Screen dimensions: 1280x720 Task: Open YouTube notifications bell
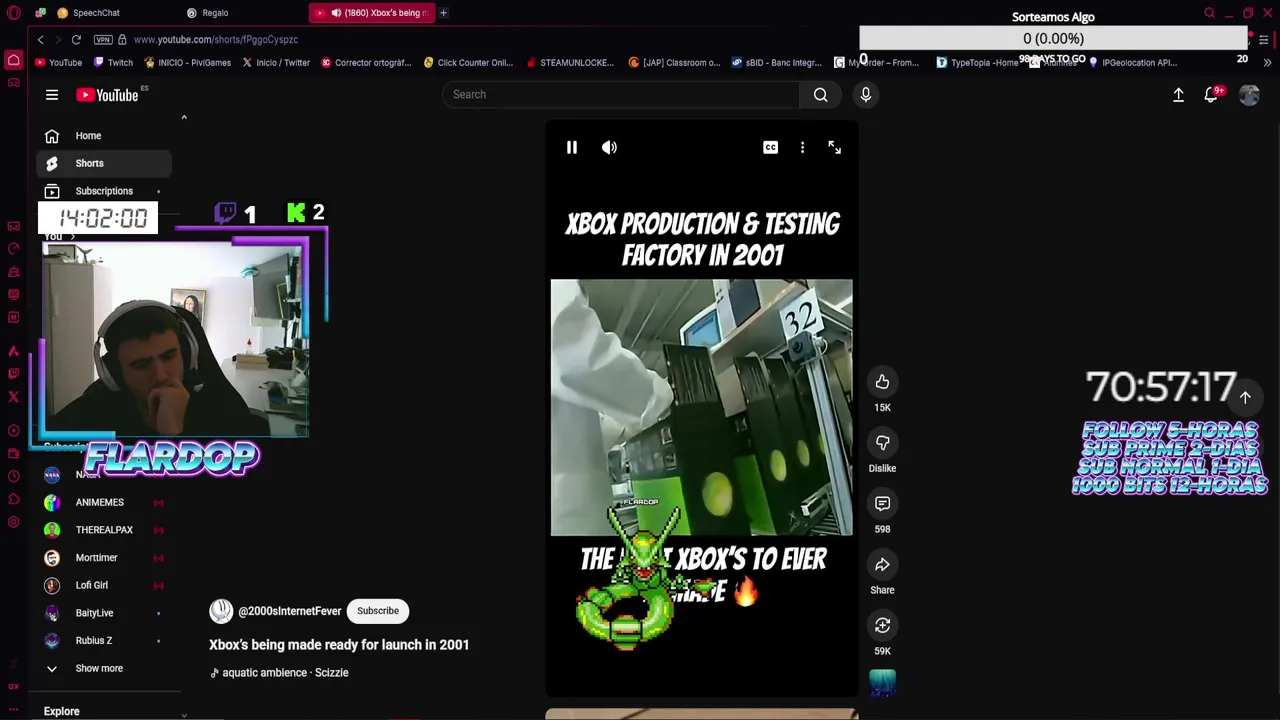pos(1211,94)
